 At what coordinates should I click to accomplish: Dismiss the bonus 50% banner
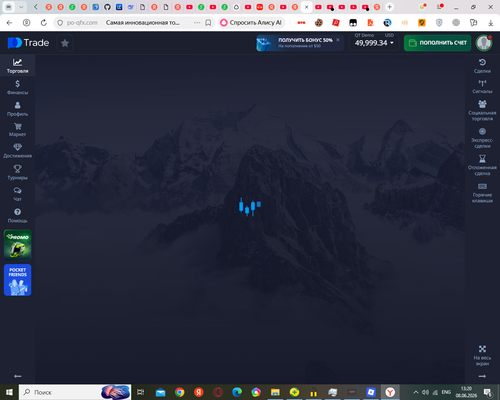tap(338, 40)
